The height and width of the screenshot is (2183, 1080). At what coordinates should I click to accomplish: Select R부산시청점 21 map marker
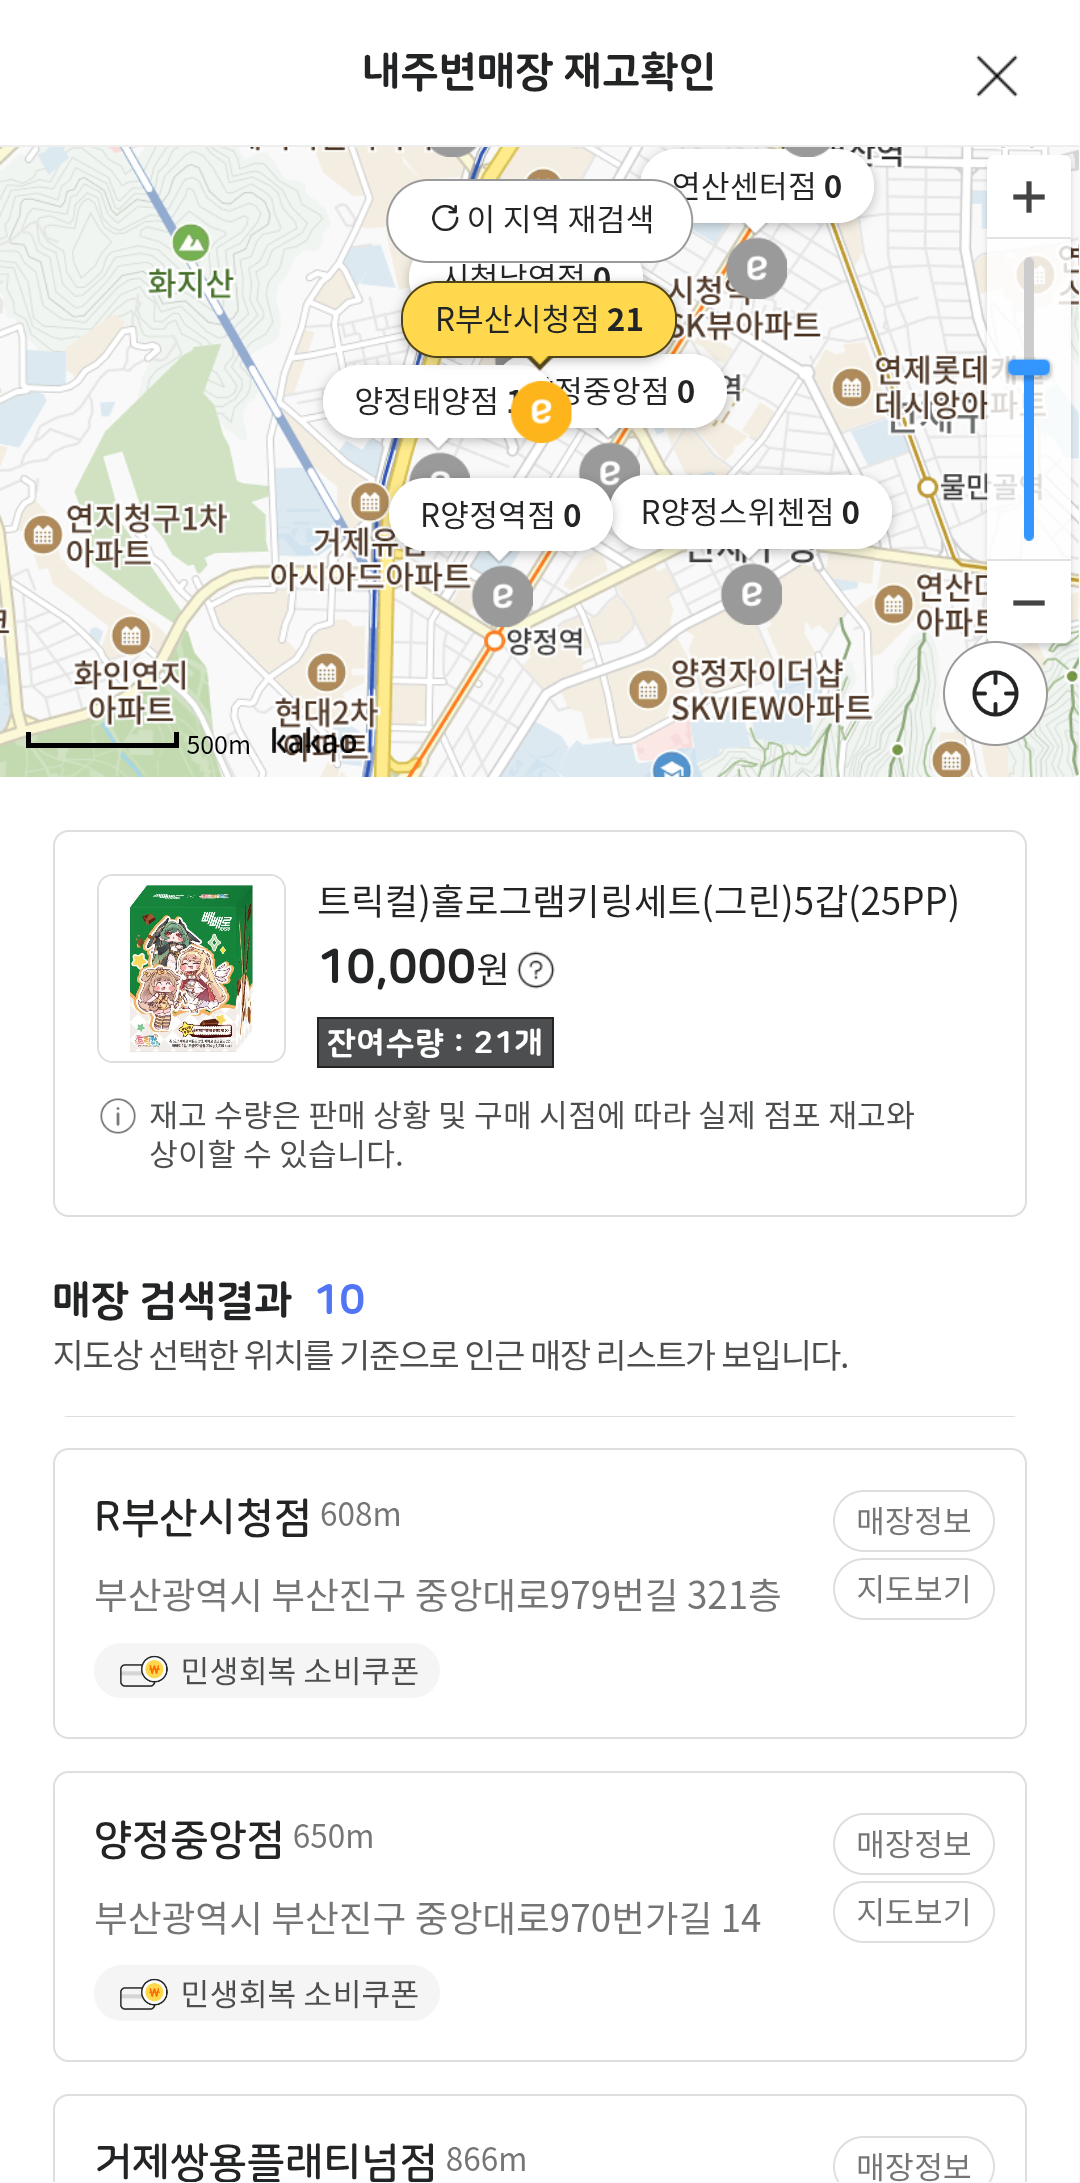539,319
